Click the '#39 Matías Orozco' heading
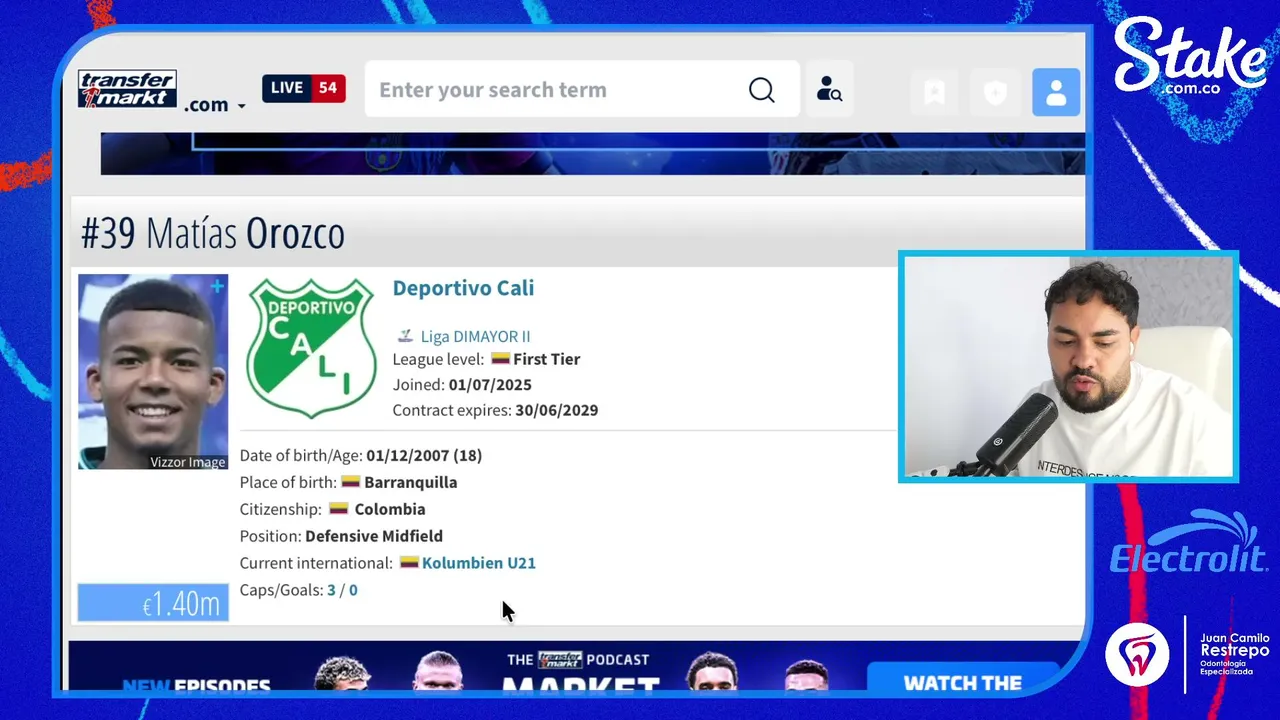Viewport: 1280px width, 720px height. pyautogui.click(x=213, y=233)
